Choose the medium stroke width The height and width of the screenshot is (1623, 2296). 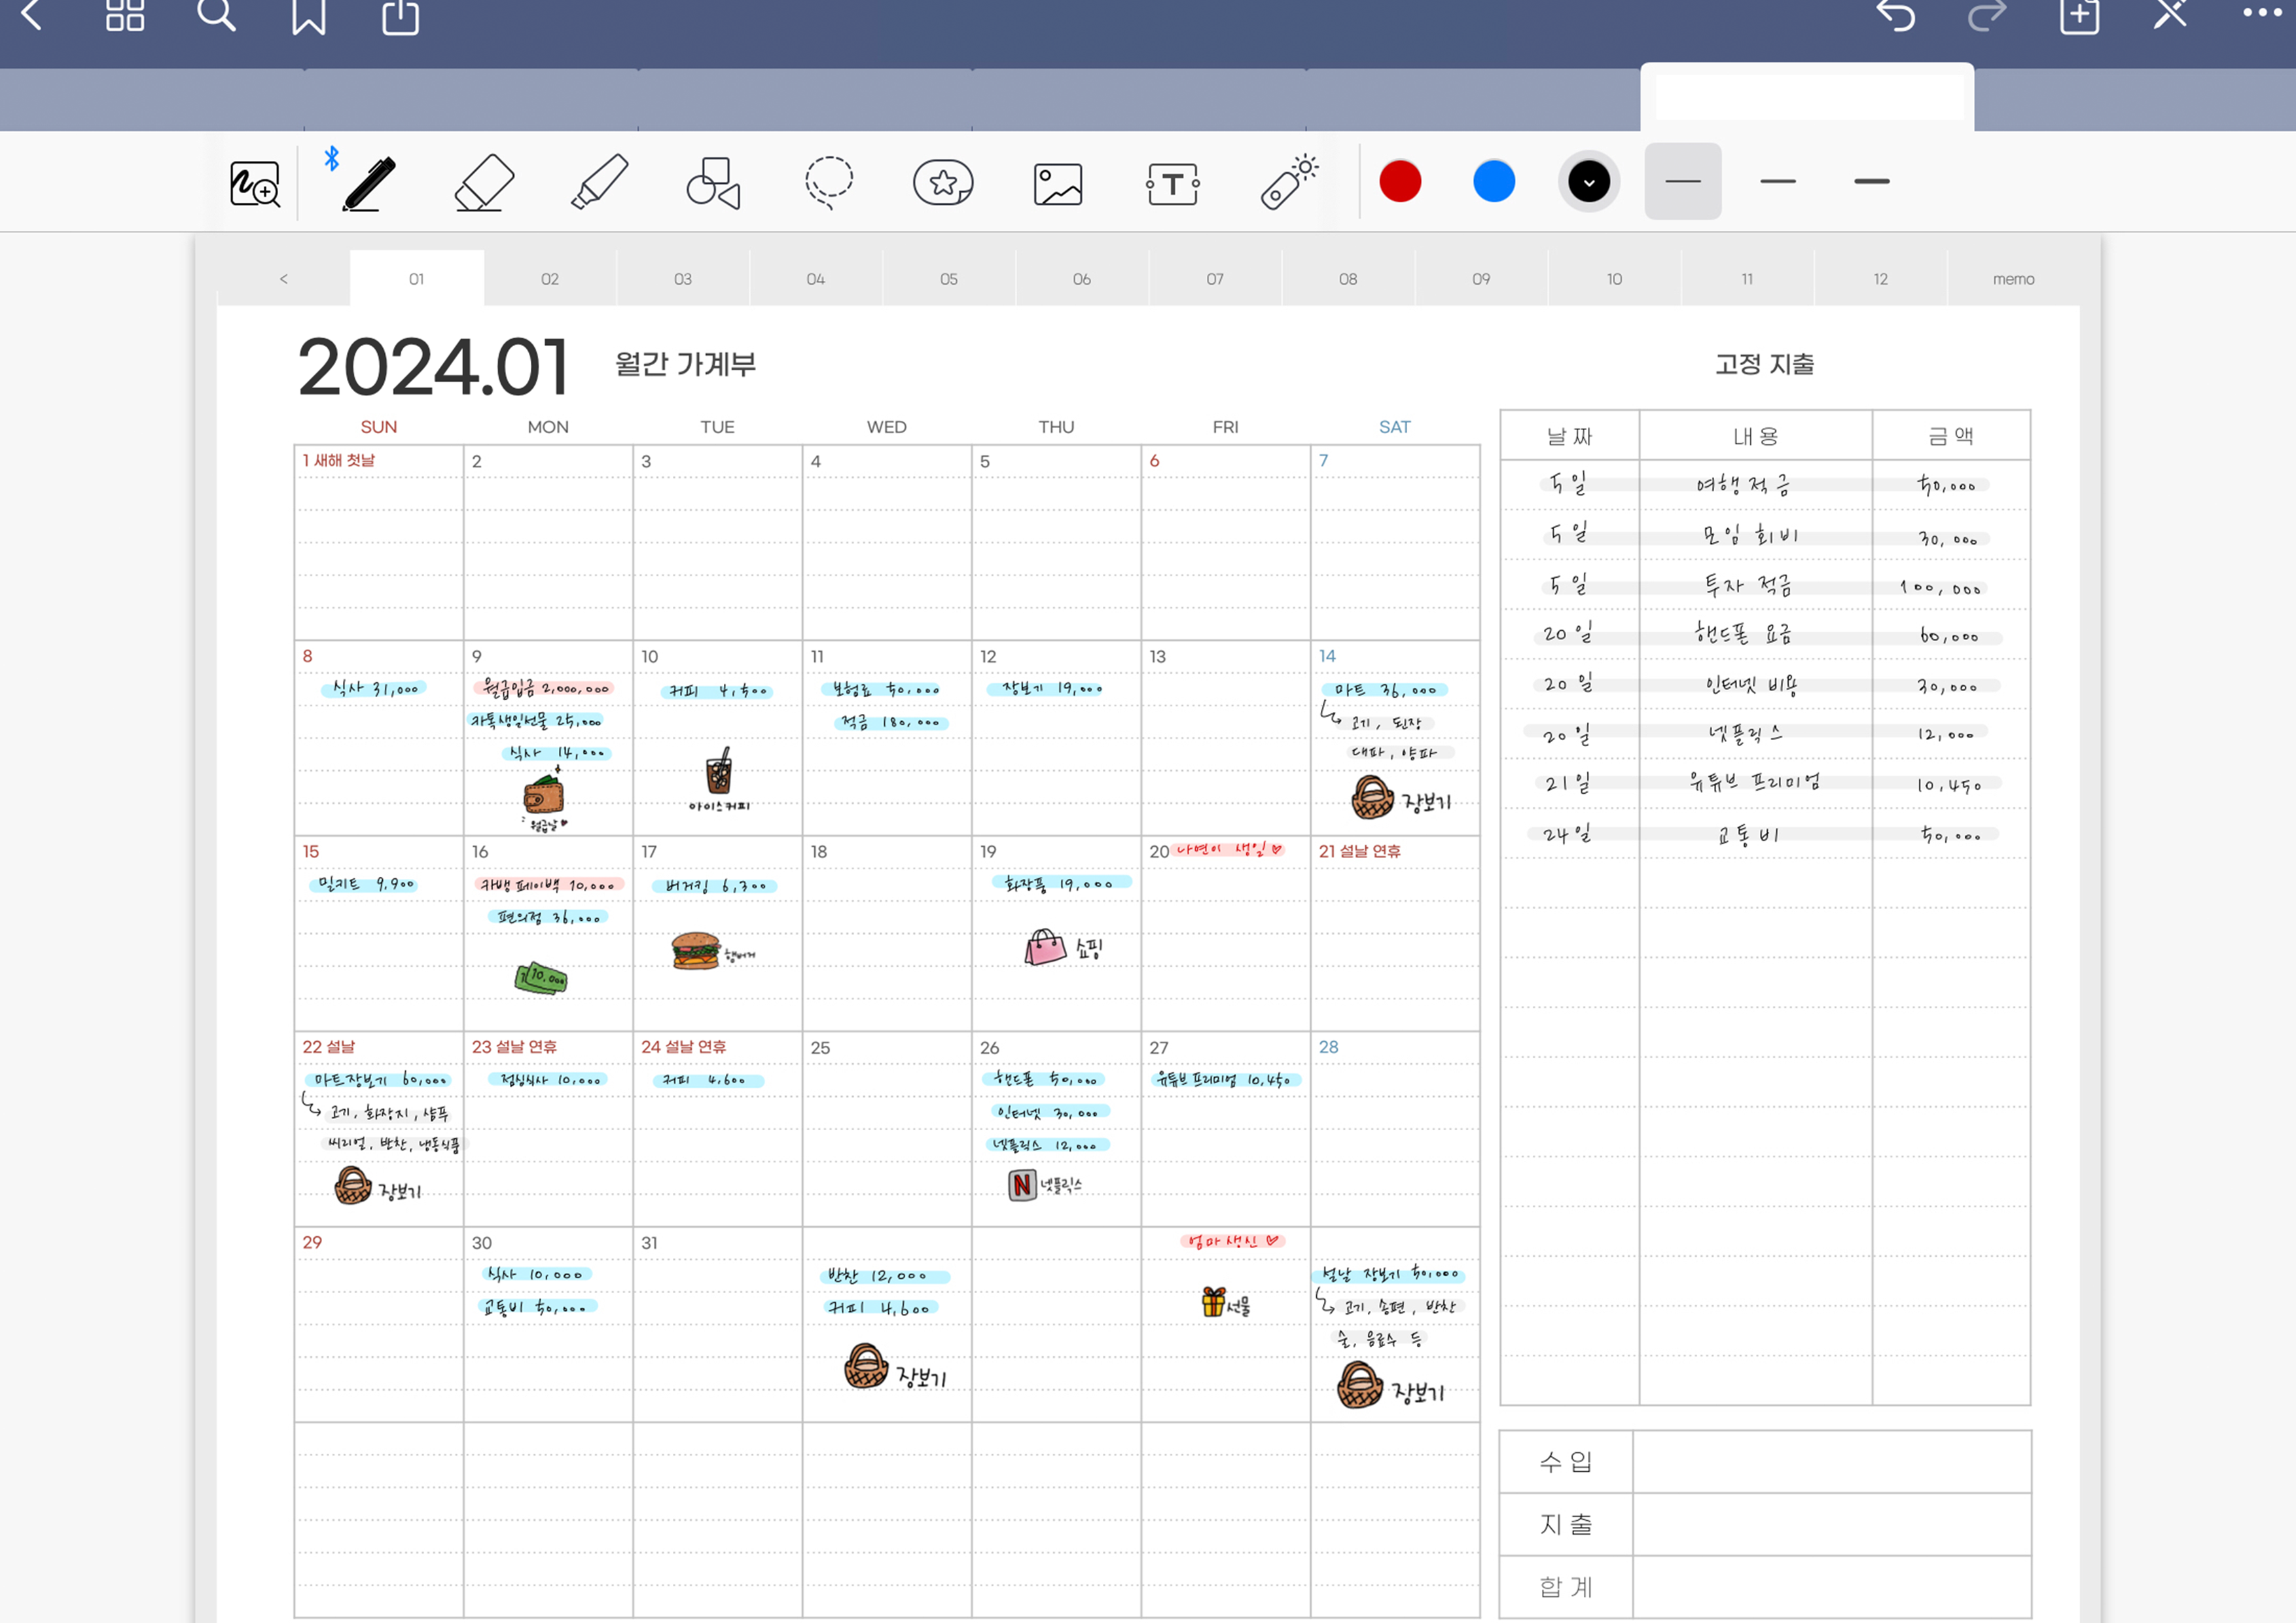[1777, 182]
